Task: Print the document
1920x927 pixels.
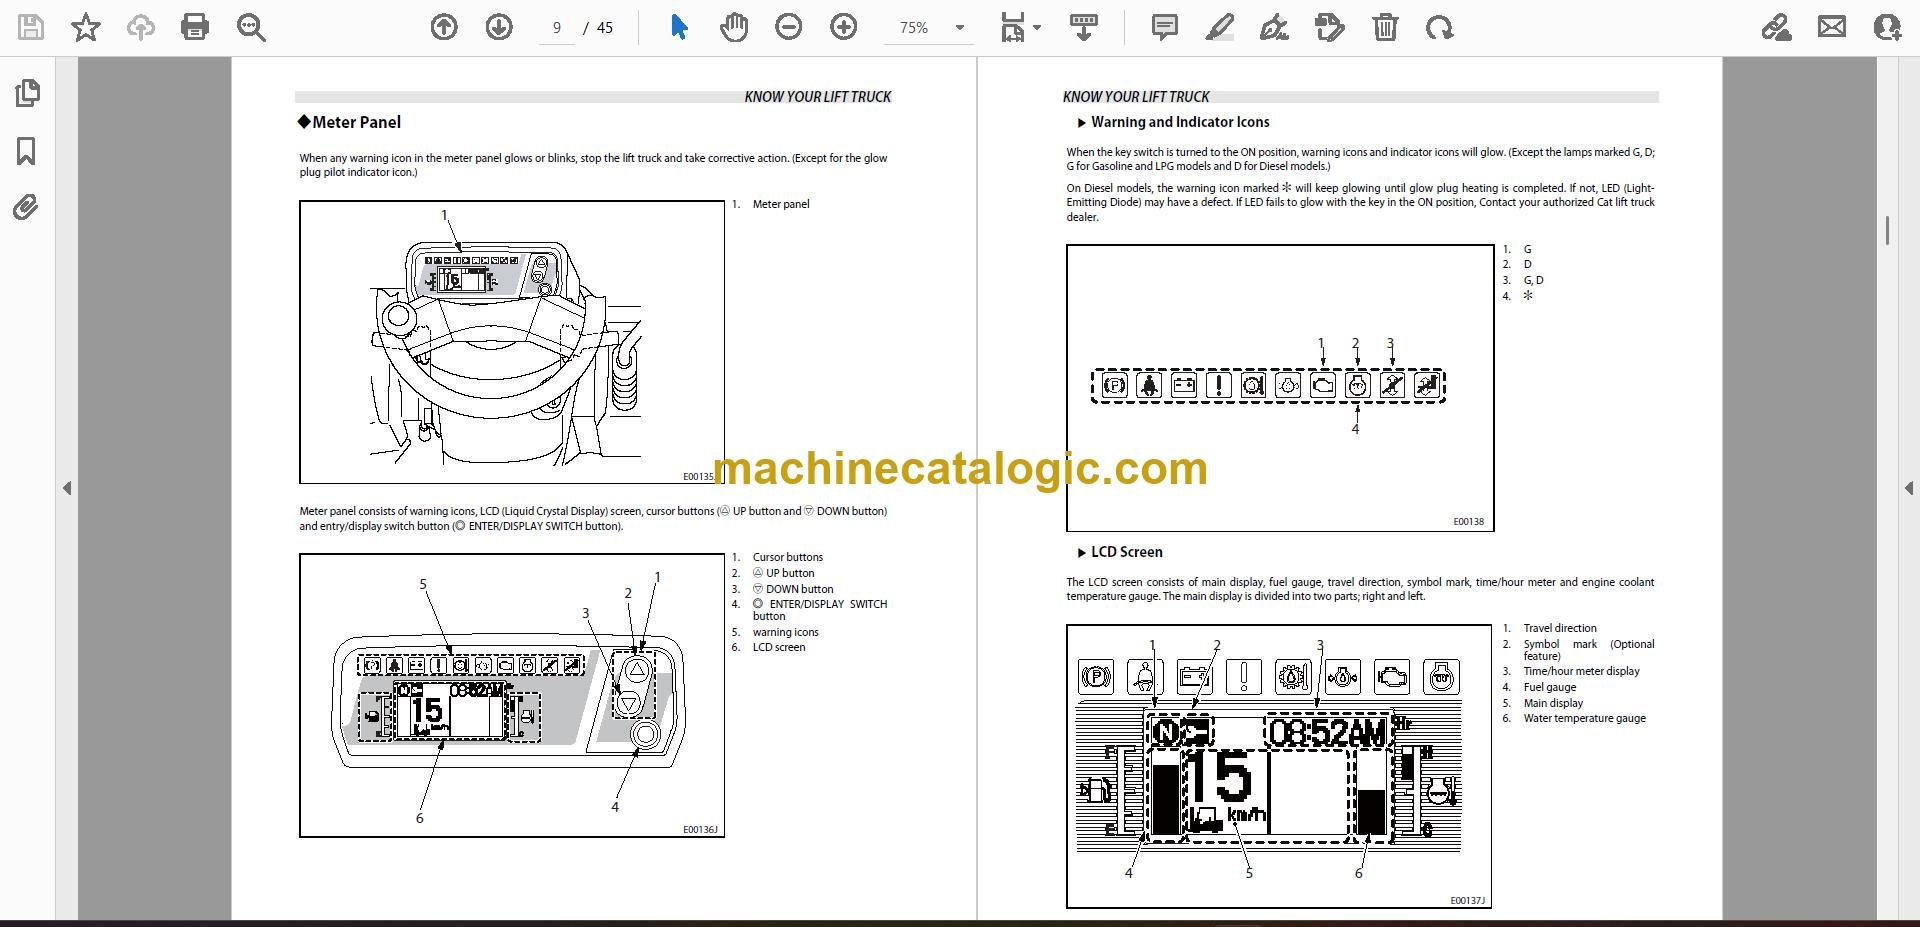Action: [195, 27]
